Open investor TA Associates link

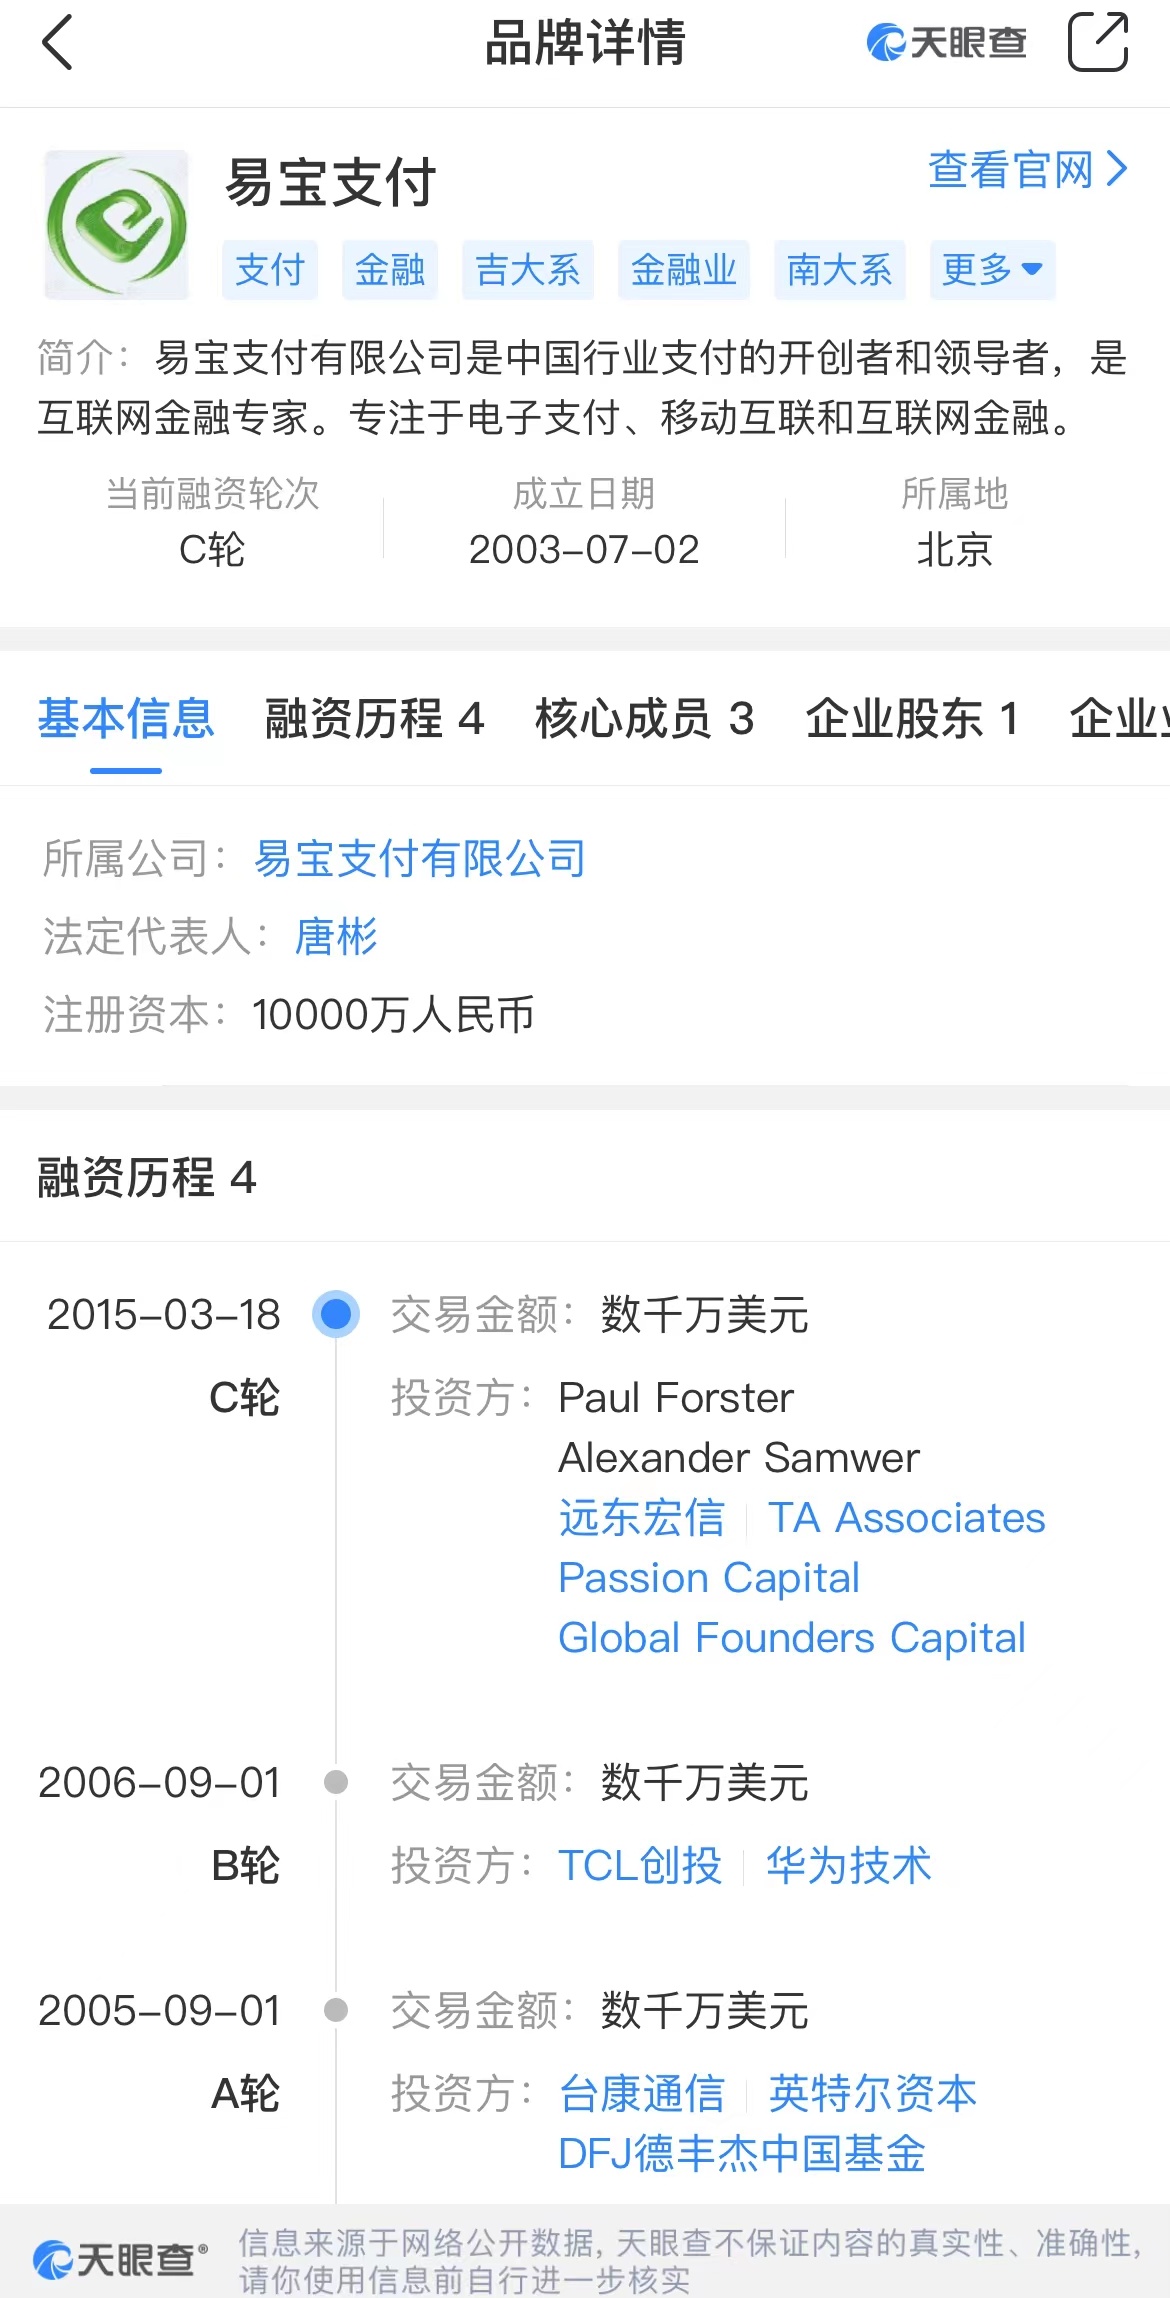coord(907,1518)
